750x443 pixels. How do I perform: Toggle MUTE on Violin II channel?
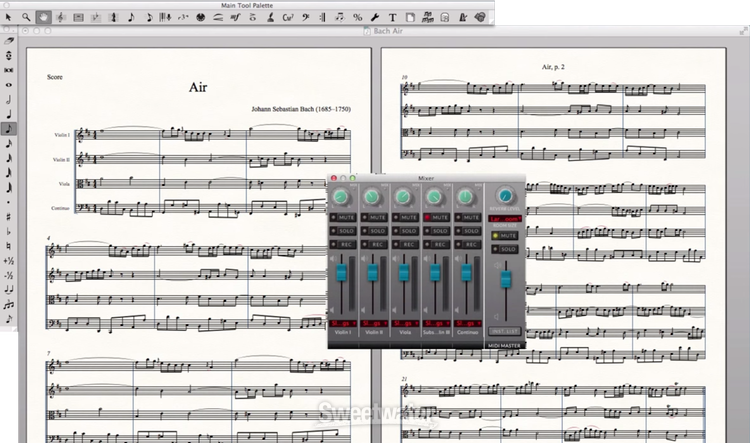[x=374, y=217]
